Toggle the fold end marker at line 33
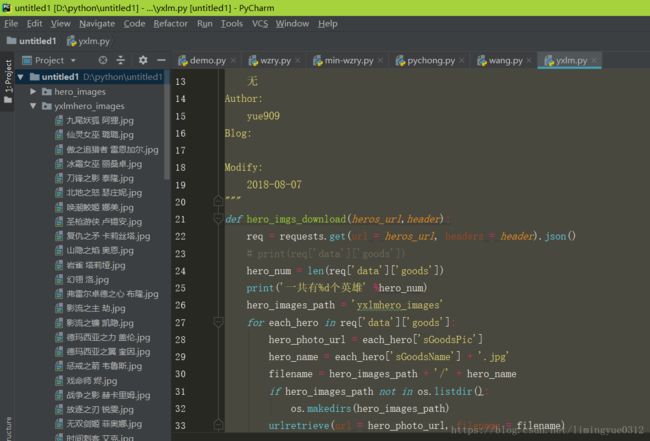650x441 pixels. 218,424
